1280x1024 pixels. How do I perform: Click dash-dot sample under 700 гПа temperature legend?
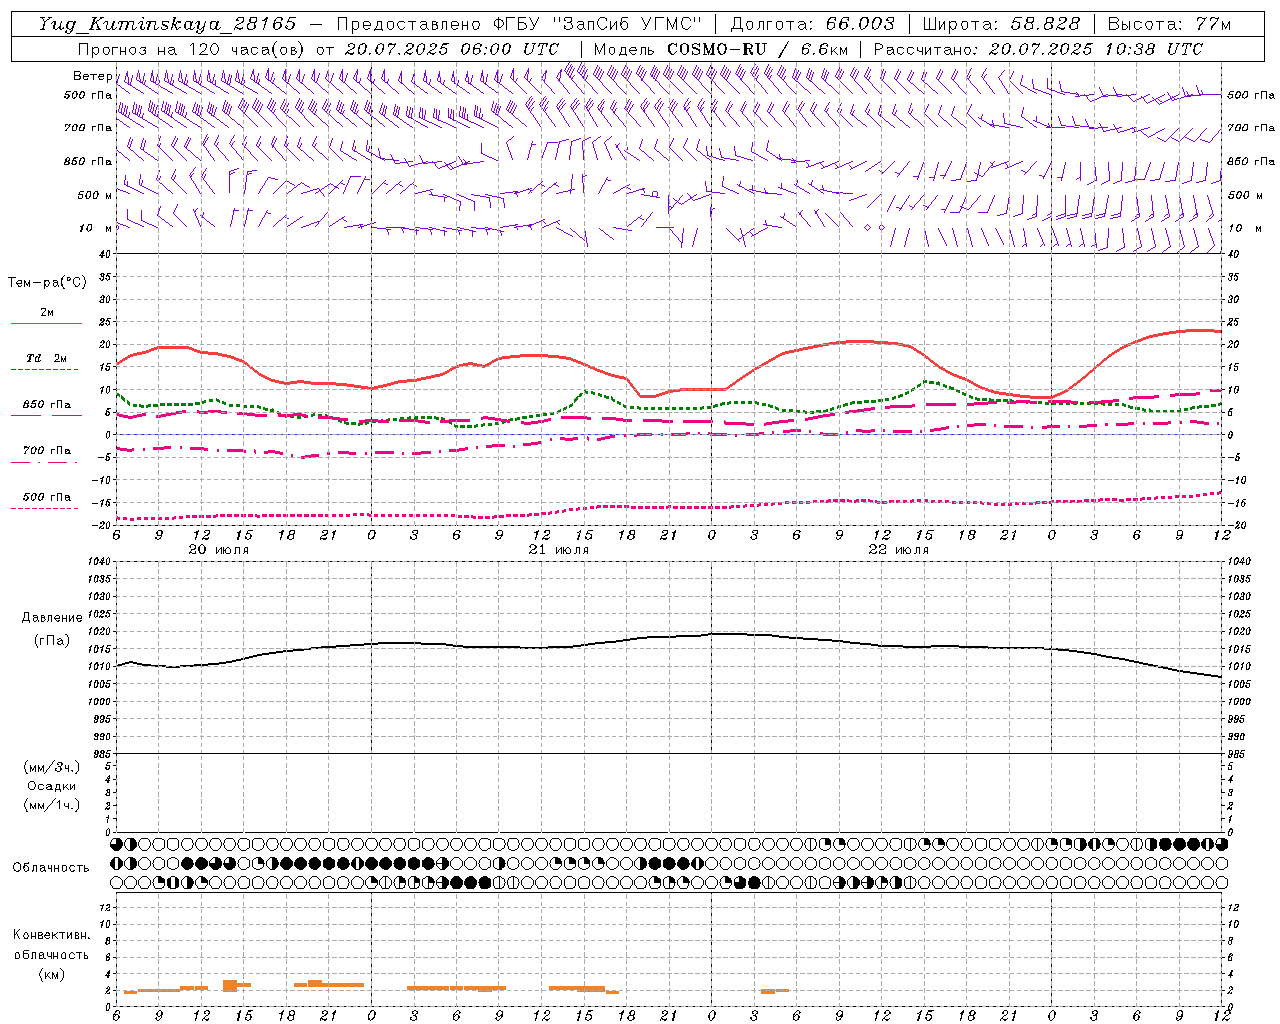tap(46, 461)
